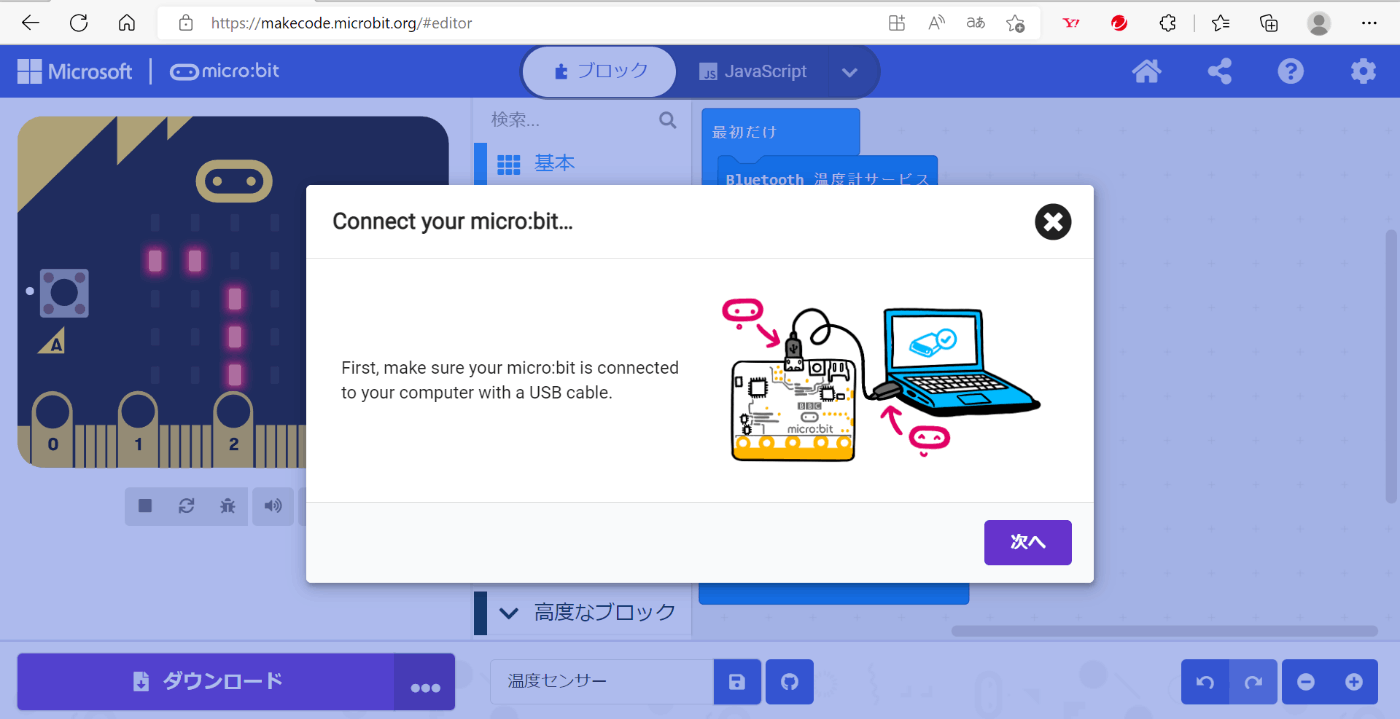Add page to favorites star
The height and width of the screenshot is (719, 1400).
click(1015, 22)
